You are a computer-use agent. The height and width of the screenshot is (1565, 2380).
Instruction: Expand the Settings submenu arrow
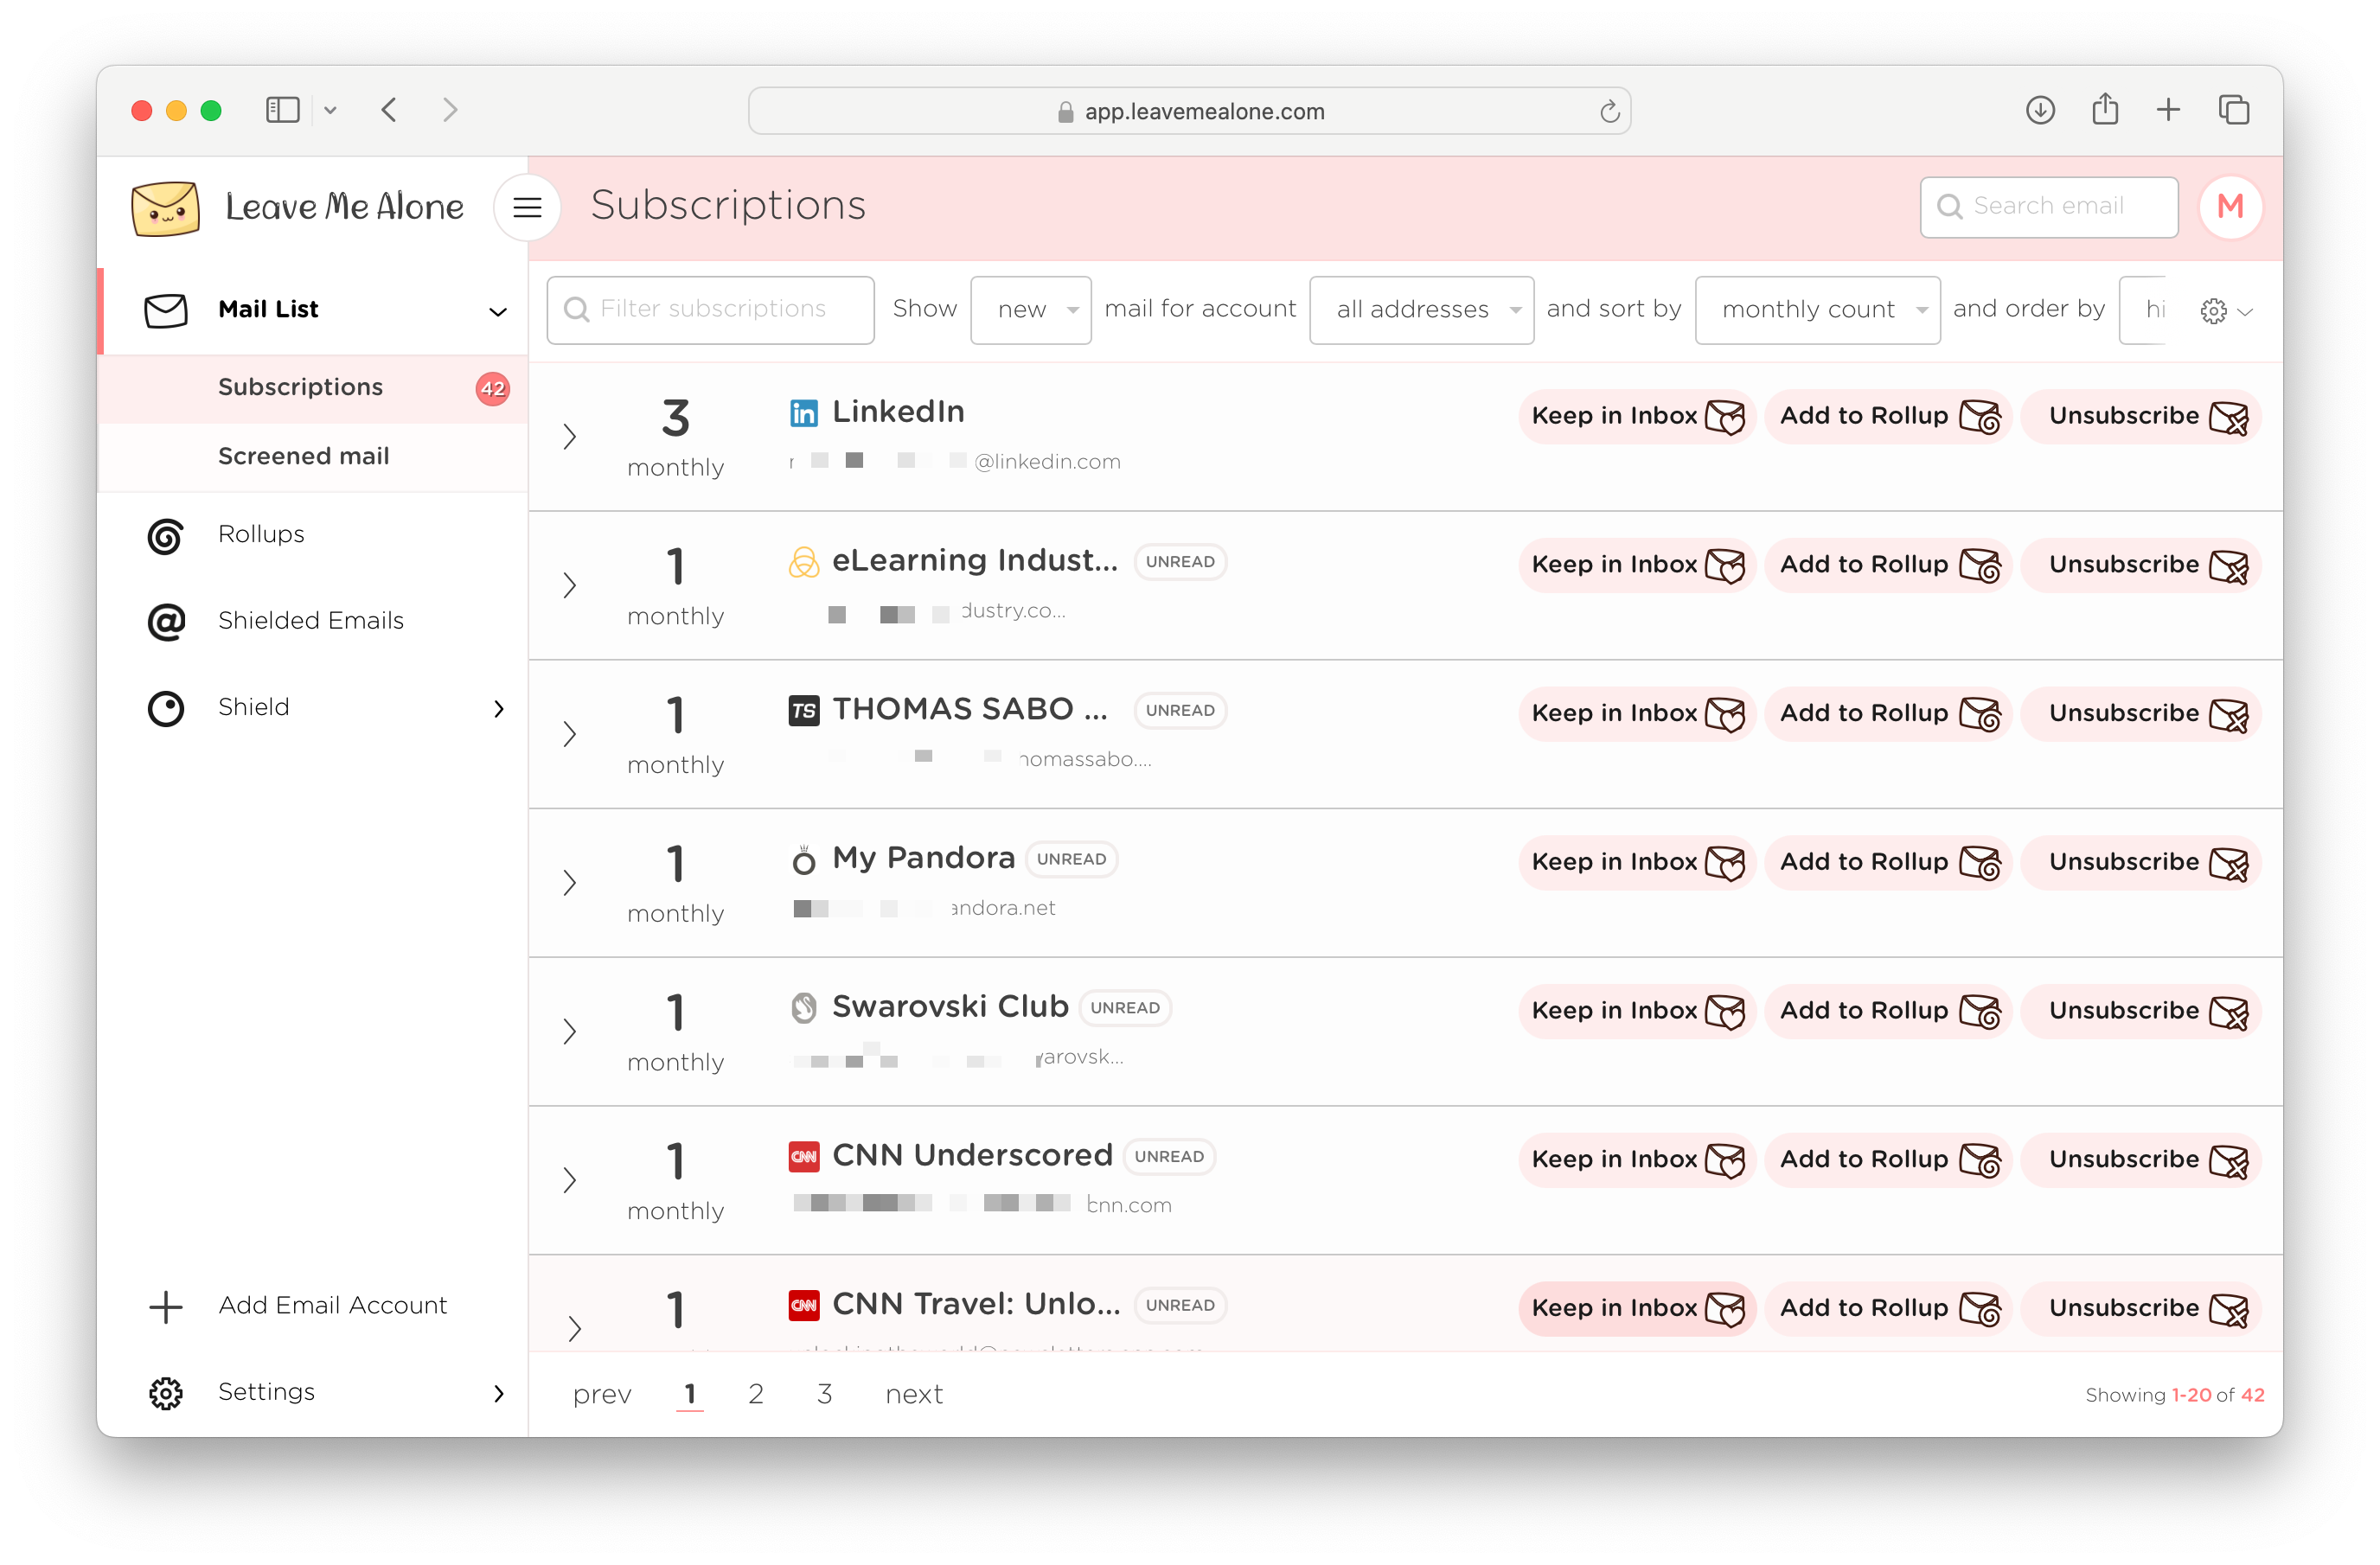499,1393
